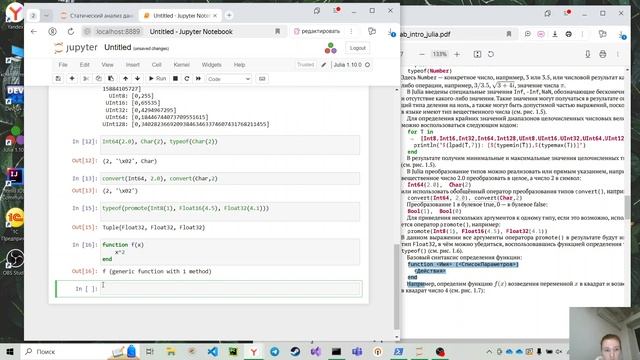
Task: Open the File menu
Action: click(63, 65)
